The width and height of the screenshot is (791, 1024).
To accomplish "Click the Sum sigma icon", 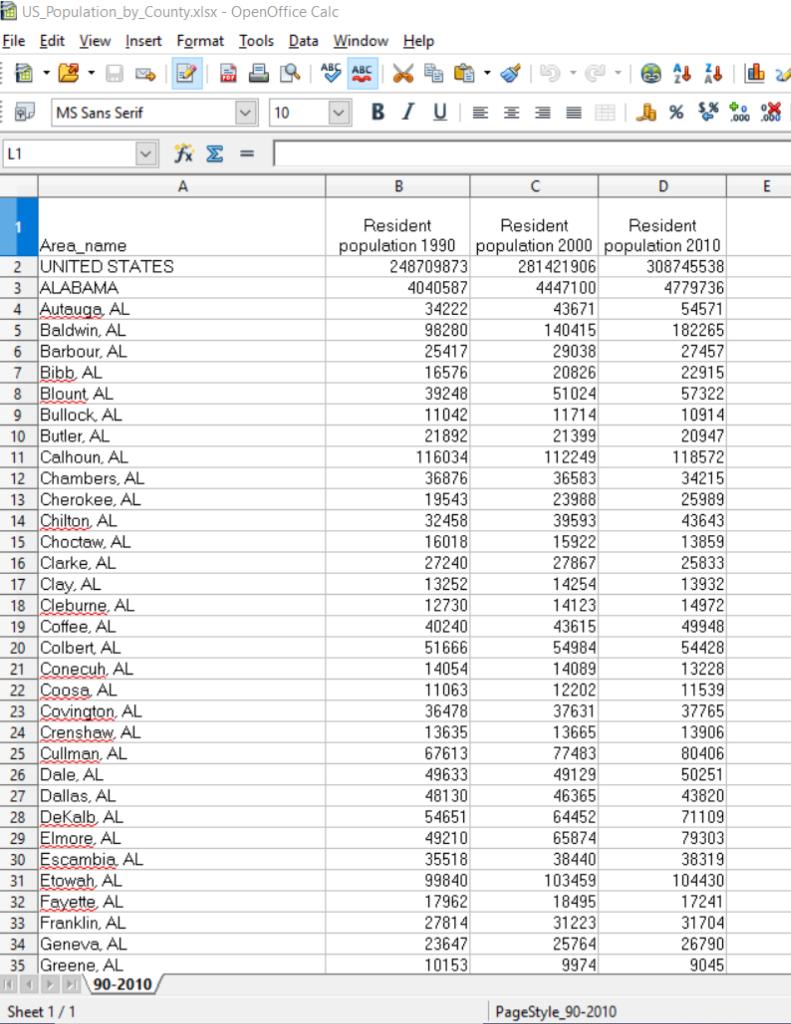I will (x=214, y=153).
